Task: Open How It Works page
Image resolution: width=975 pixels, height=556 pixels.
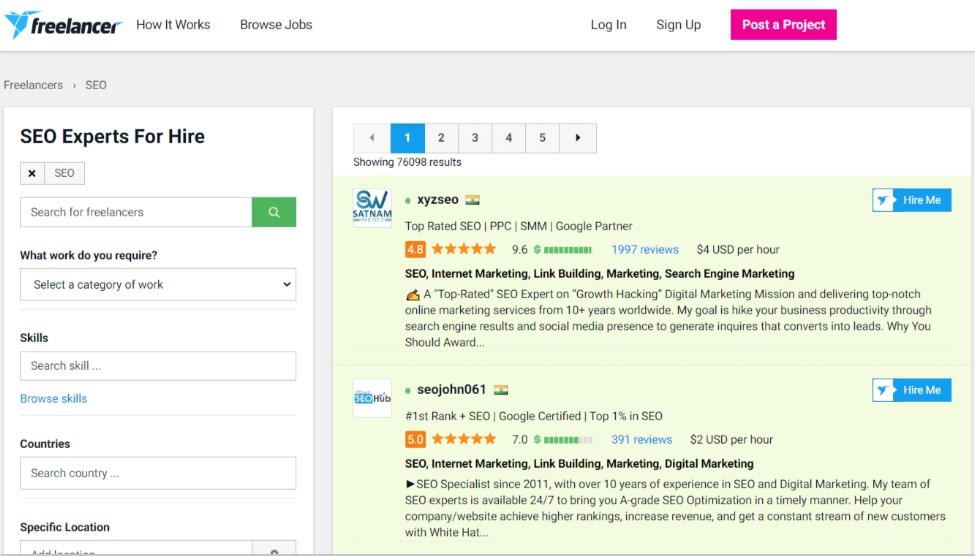Action: coord(173,25)
